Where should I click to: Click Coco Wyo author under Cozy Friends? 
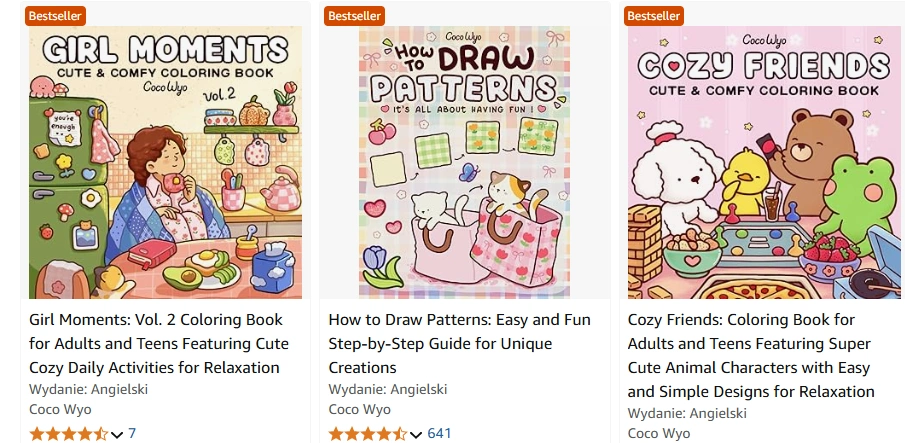tap(658, 433)
